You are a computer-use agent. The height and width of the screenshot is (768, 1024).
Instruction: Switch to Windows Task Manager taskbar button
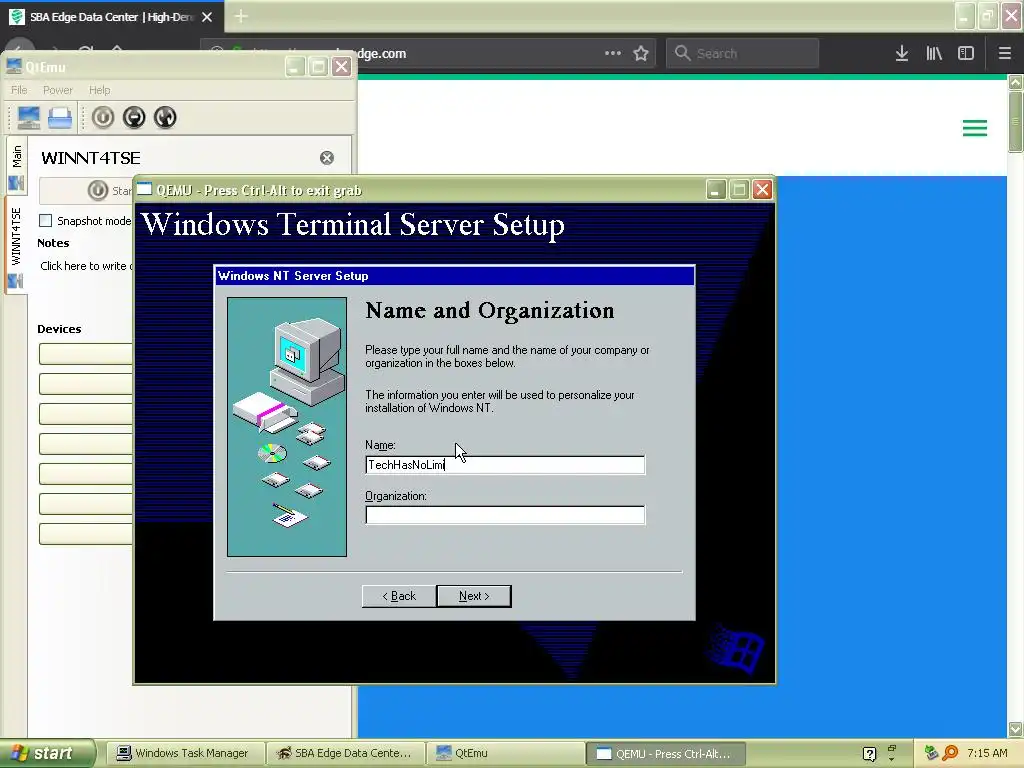[184, 754]
